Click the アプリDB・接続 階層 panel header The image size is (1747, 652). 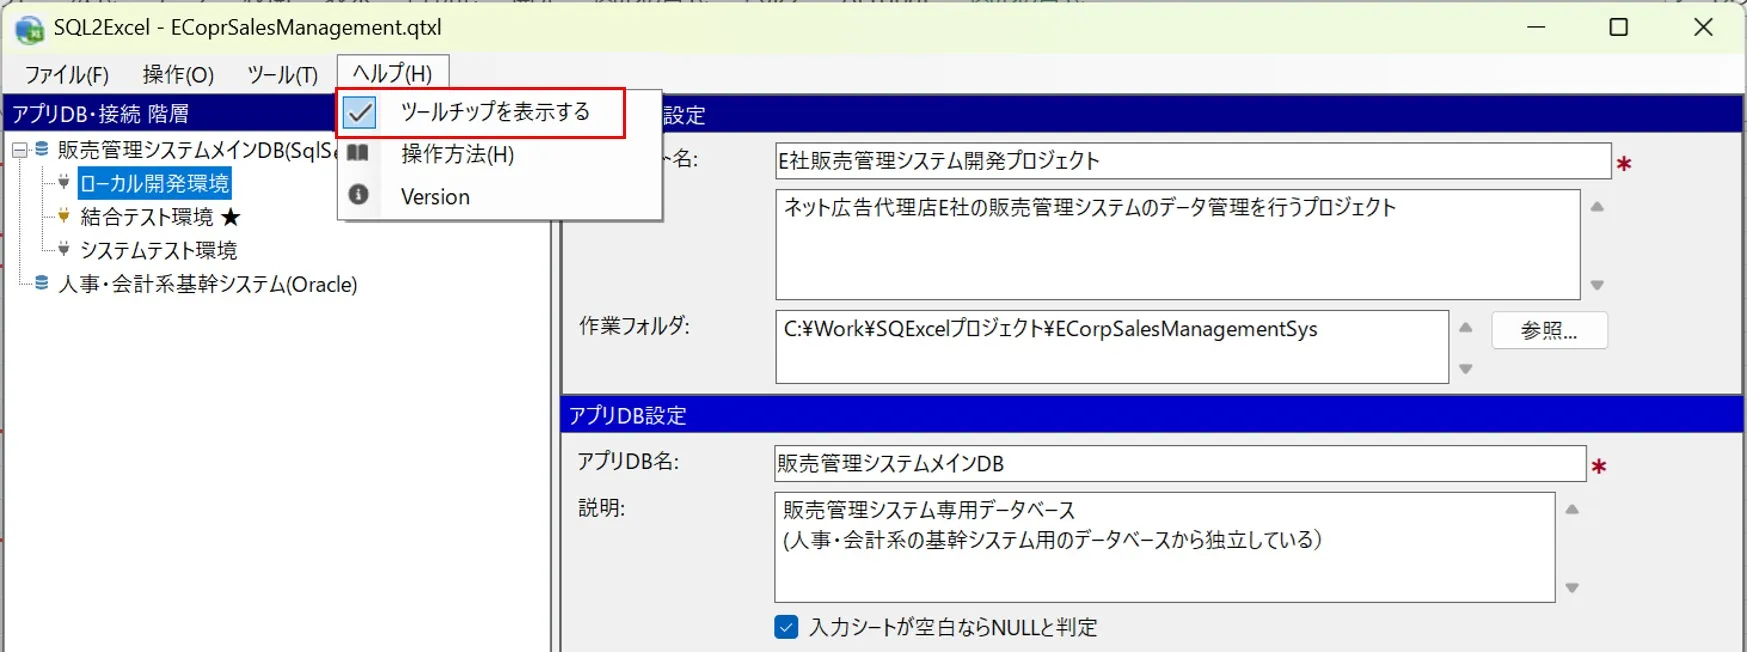point(171,113)
